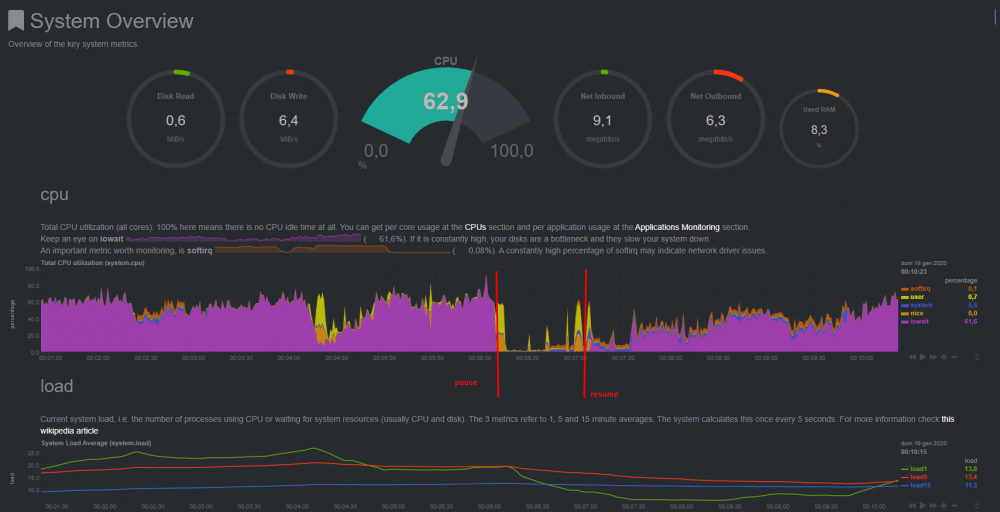Click the iowait sparkline mini chart
1000x512 pixels.
[x=244, y=238]
